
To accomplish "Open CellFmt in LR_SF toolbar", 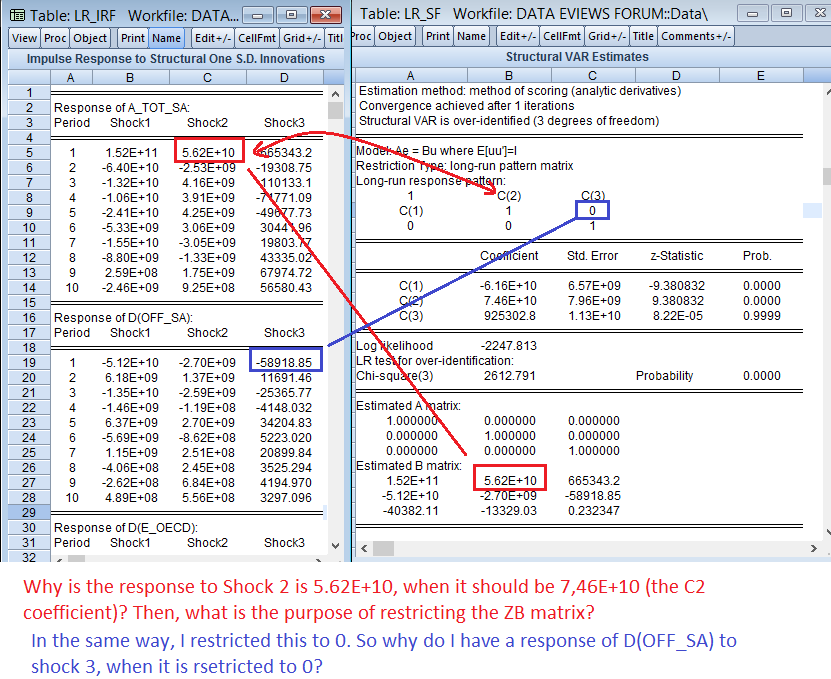I will (560, 36).
